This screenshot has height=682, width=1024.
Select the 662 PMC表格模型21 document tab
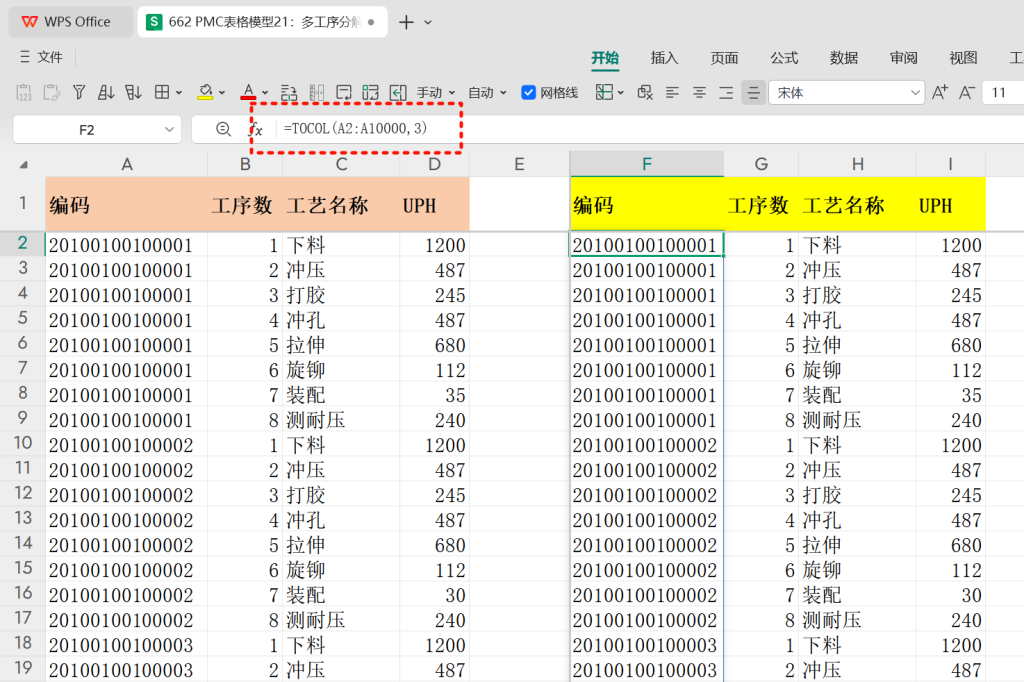(x=262, y=22)
